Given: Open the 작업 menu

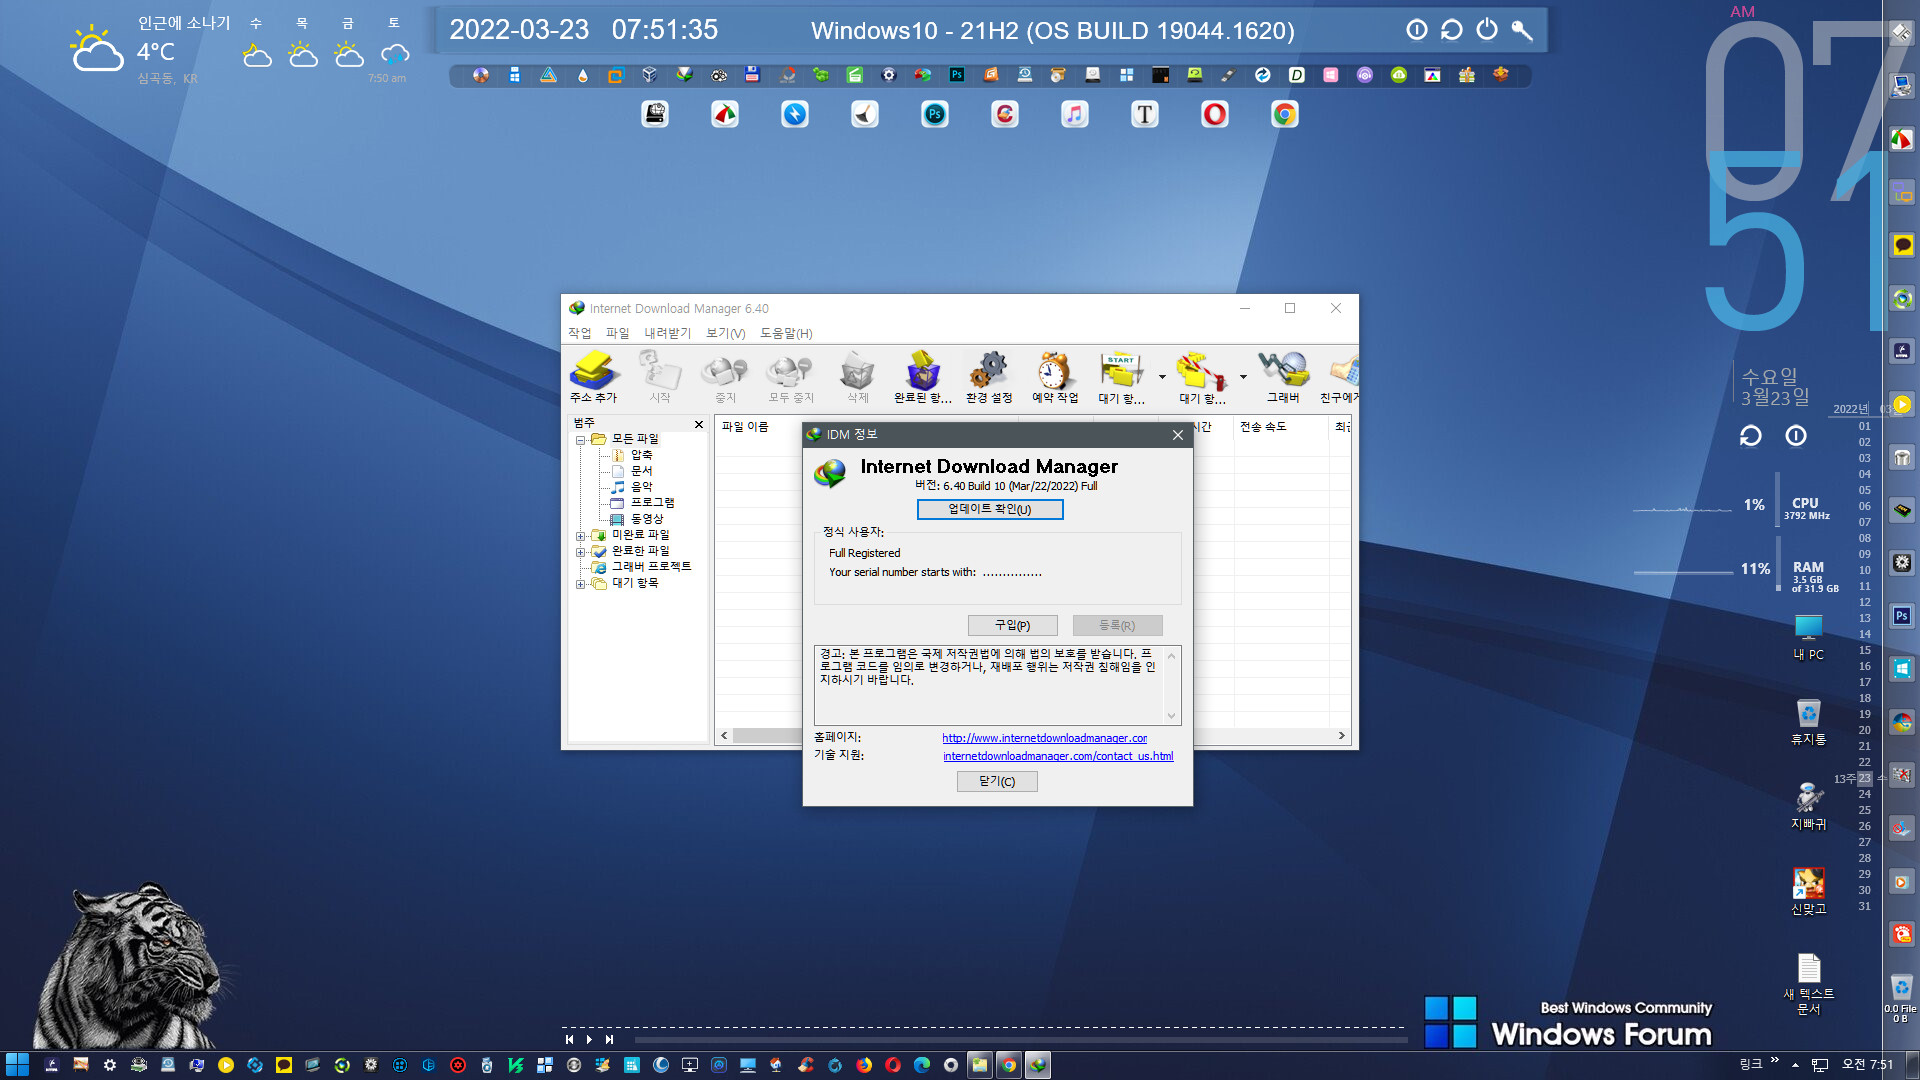Looking at the screenshot, I should [x=580, y=333].
